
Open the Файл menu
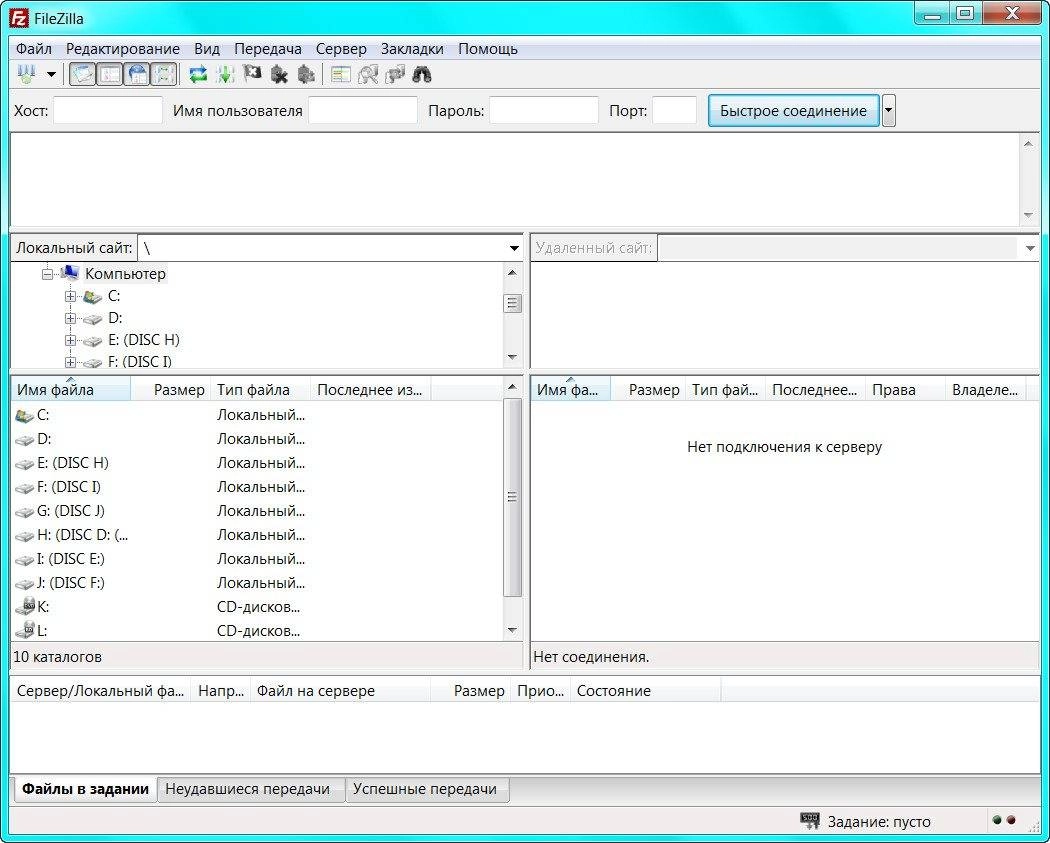pyautogui.click(x=33, y=49)
